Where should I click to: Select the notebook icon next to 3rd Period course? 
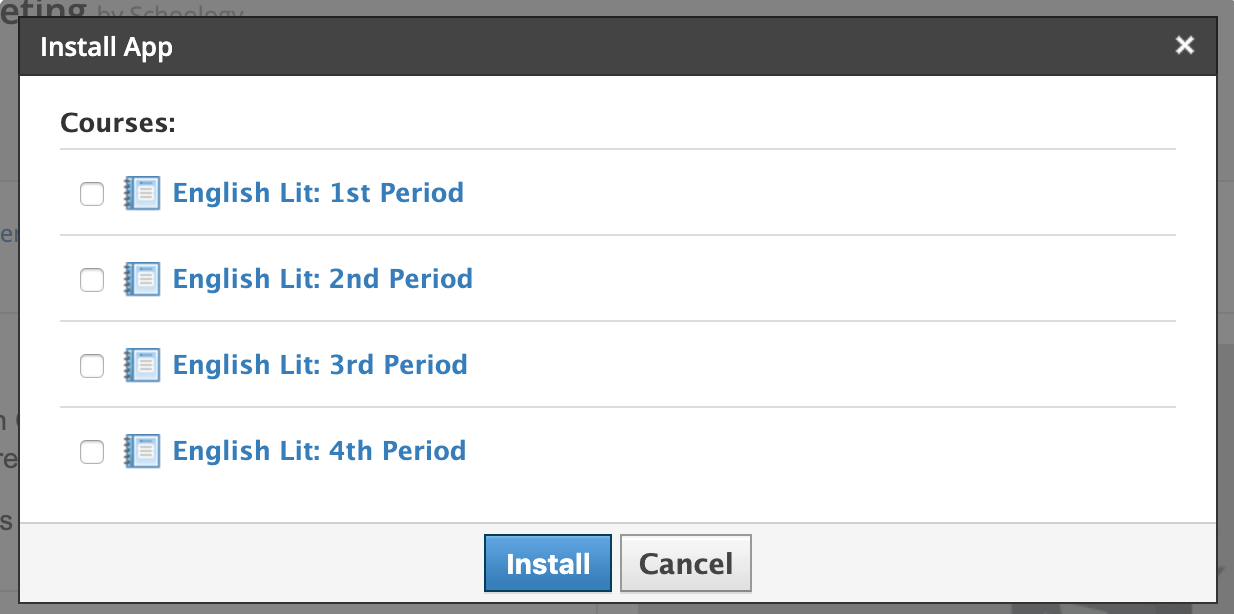click(141, 366)
